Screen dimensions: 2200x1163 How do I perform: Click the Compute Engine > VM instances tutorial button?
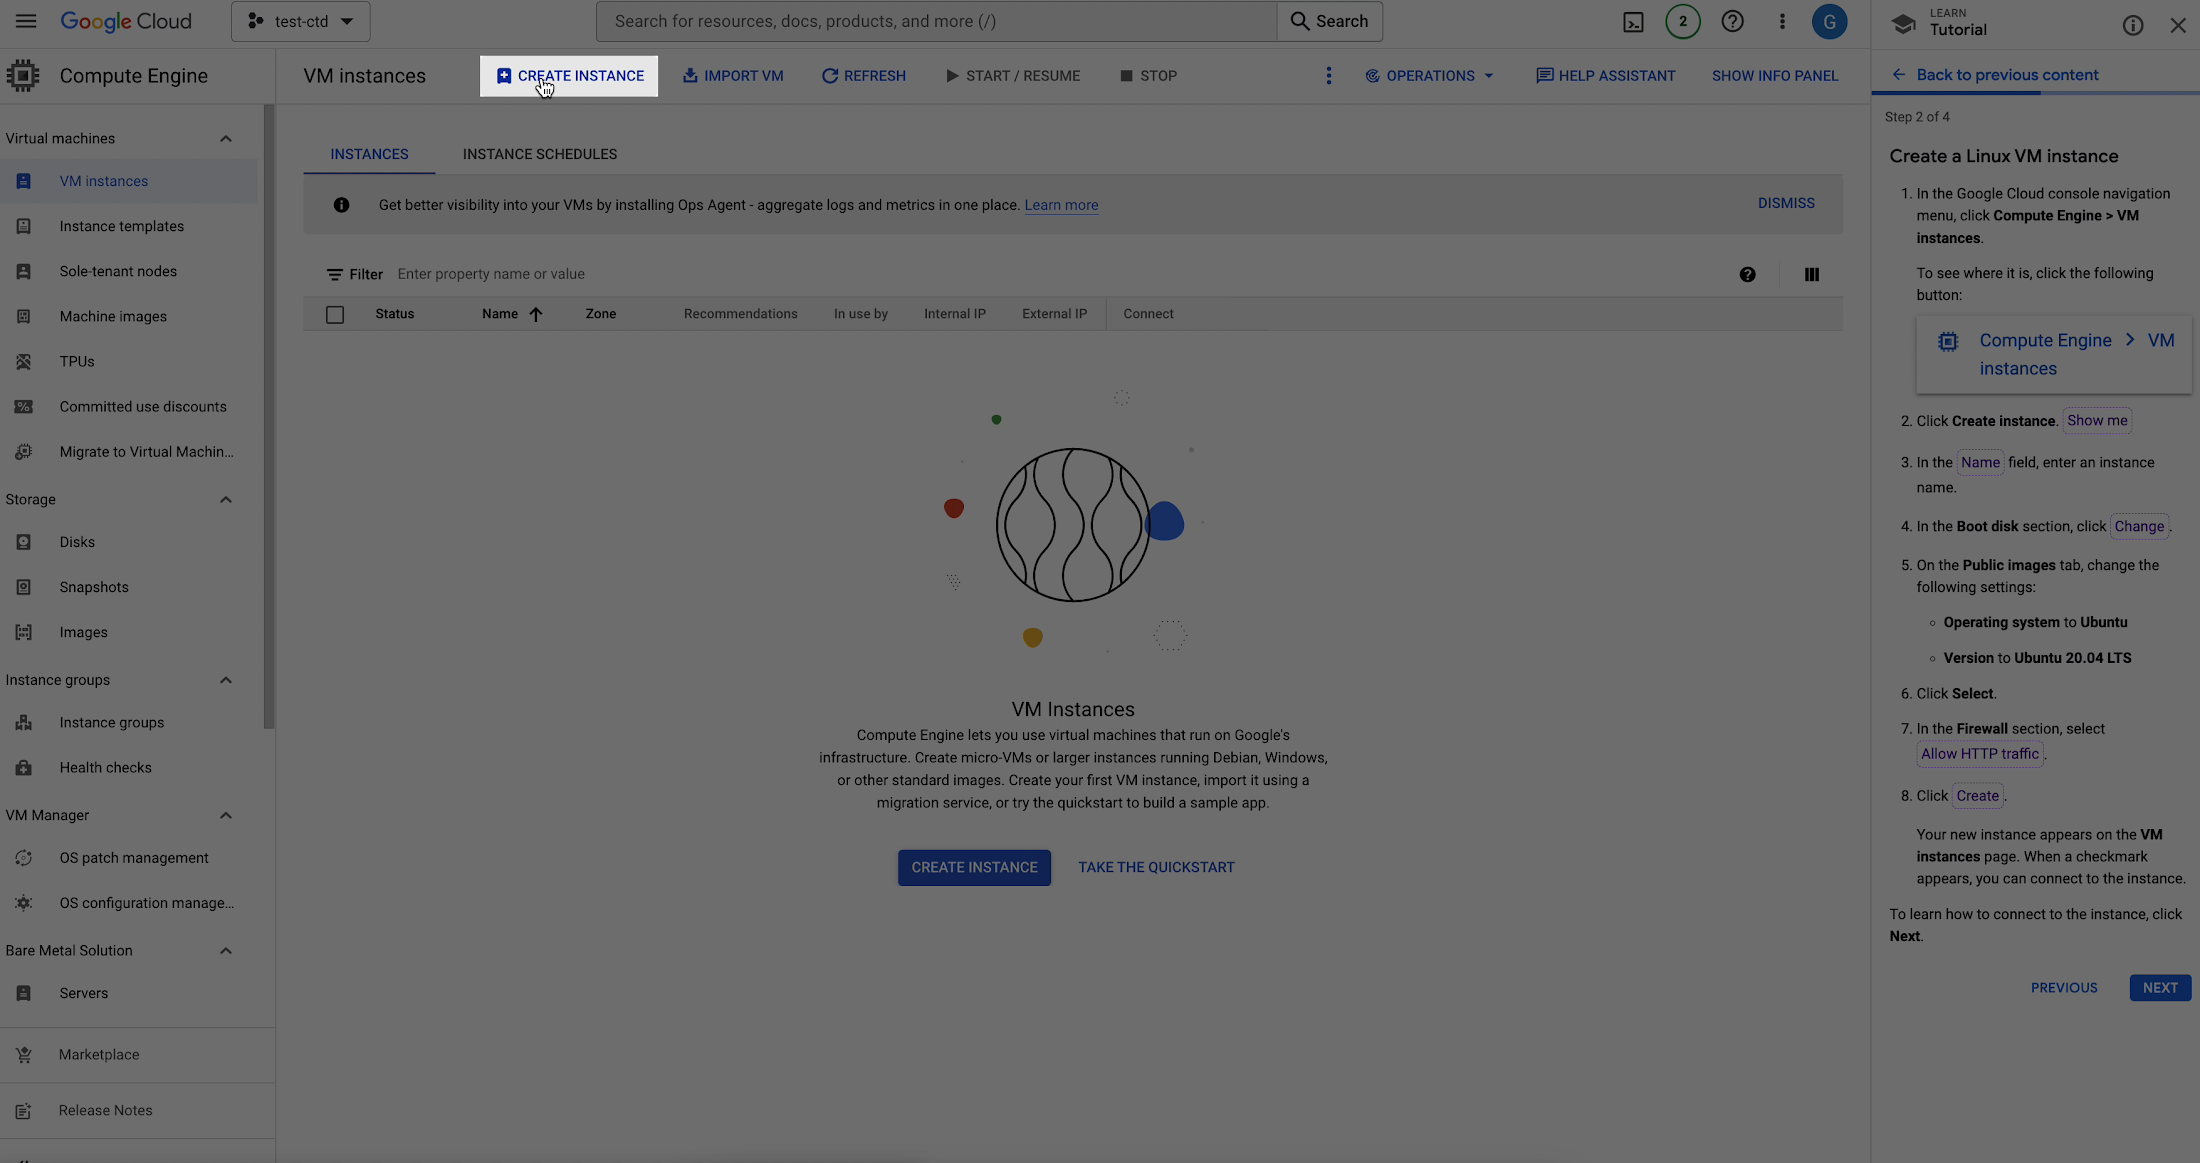2054,355
